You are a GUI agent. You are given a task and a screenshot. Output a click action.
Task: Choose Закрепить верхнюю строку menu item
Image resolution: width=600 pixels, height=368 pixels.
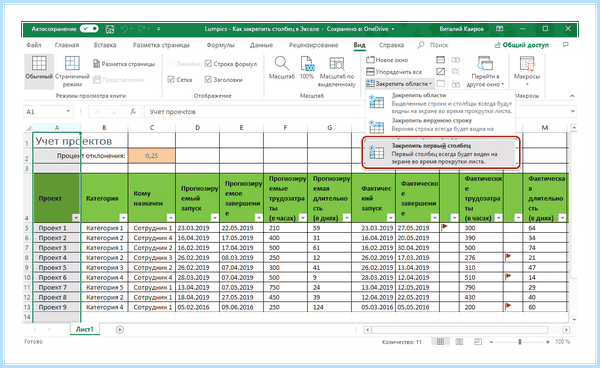440,125
